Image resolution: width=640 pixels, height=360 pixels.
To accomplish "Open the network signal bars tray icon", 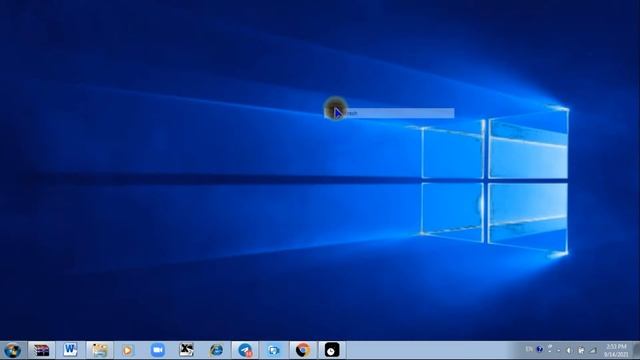I will point(593,350).
